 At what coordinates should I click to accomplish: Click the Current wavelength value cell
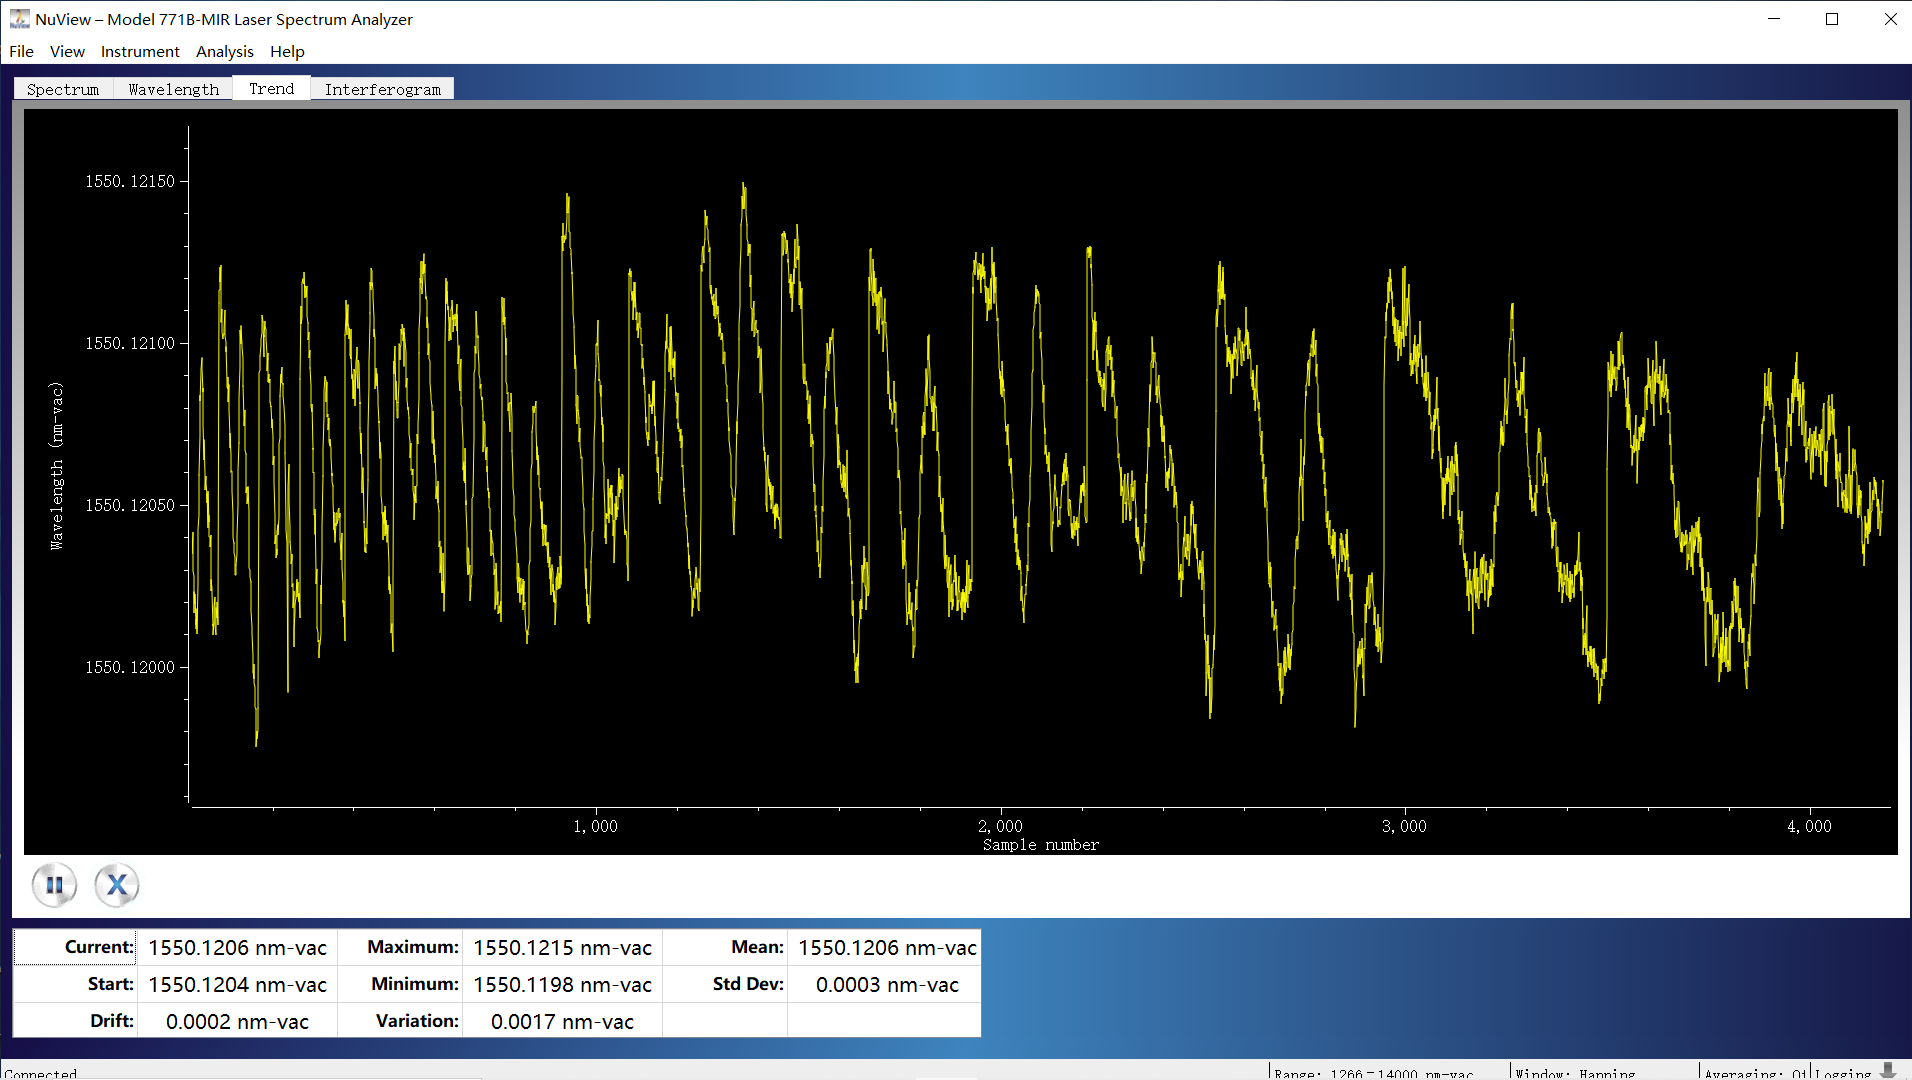point(237,947)
